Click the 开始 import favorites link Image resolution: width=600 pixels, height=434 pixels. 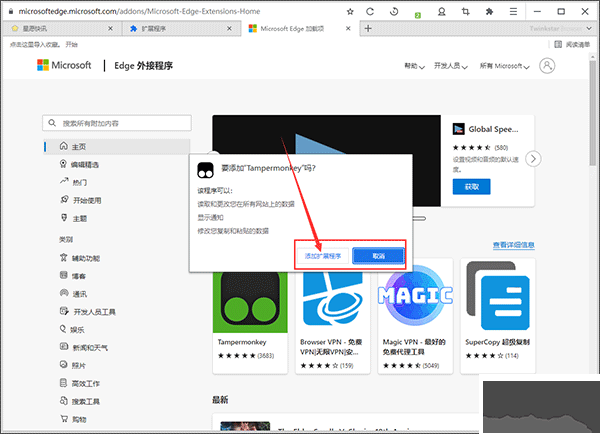point(72,44)
